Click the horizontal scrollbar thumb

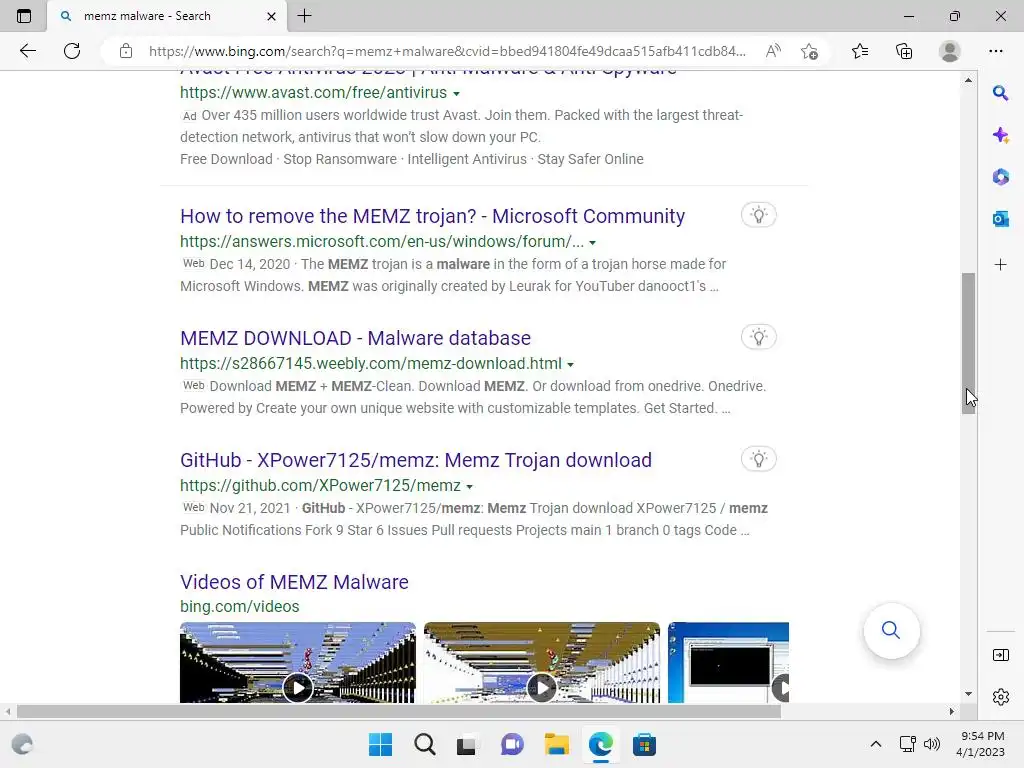tap(399, 712)
